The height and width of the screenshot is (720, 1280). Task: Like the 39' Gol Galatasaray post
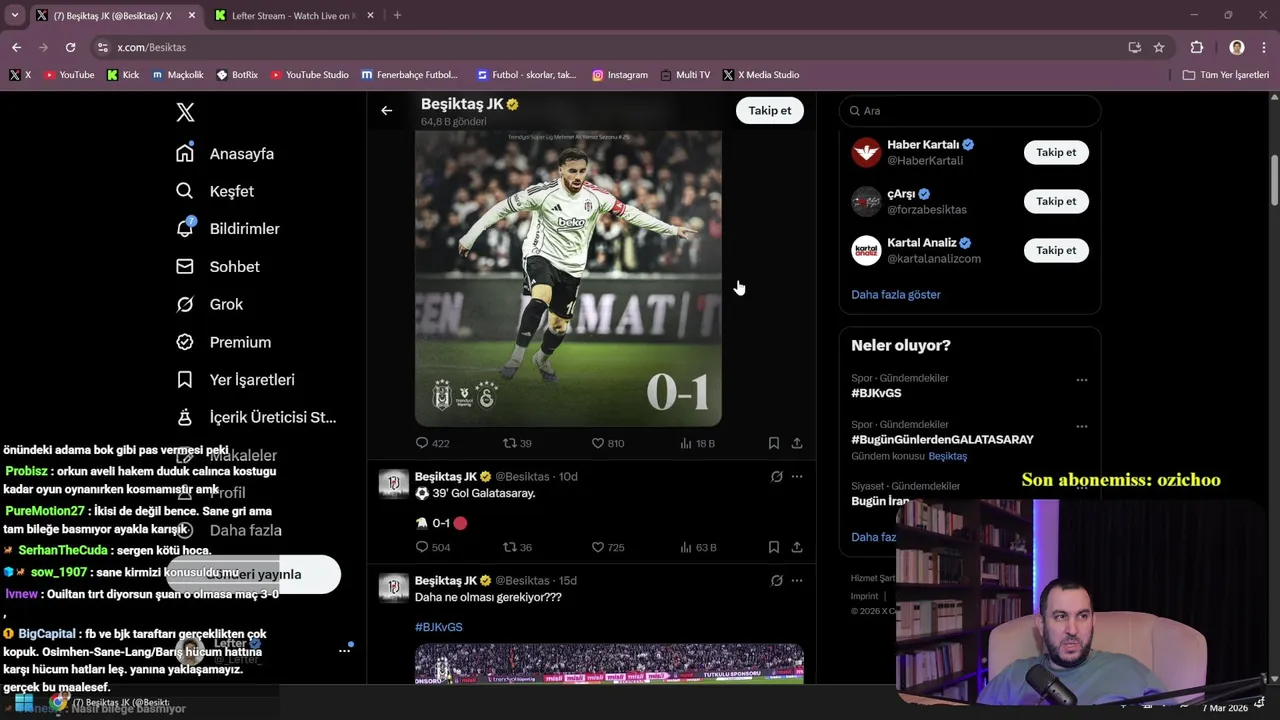(598, 547)
